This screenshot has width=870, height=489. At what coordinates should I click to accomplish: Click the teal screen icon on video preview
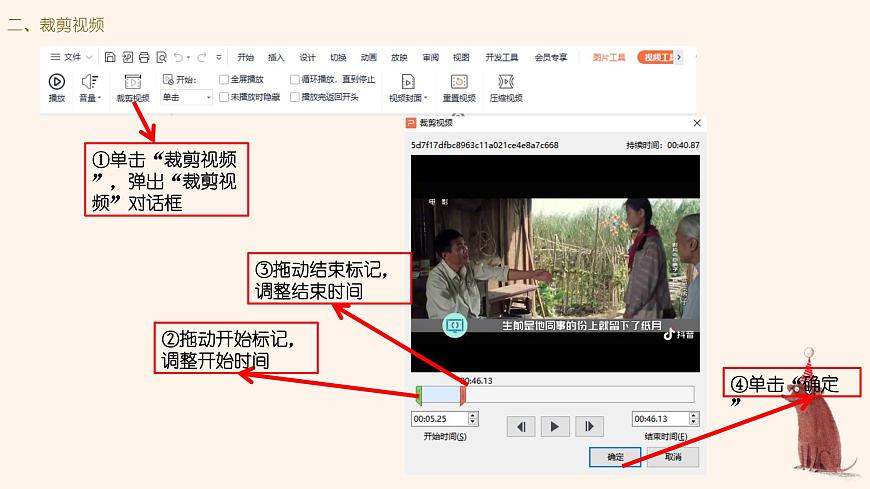[454, 325]
